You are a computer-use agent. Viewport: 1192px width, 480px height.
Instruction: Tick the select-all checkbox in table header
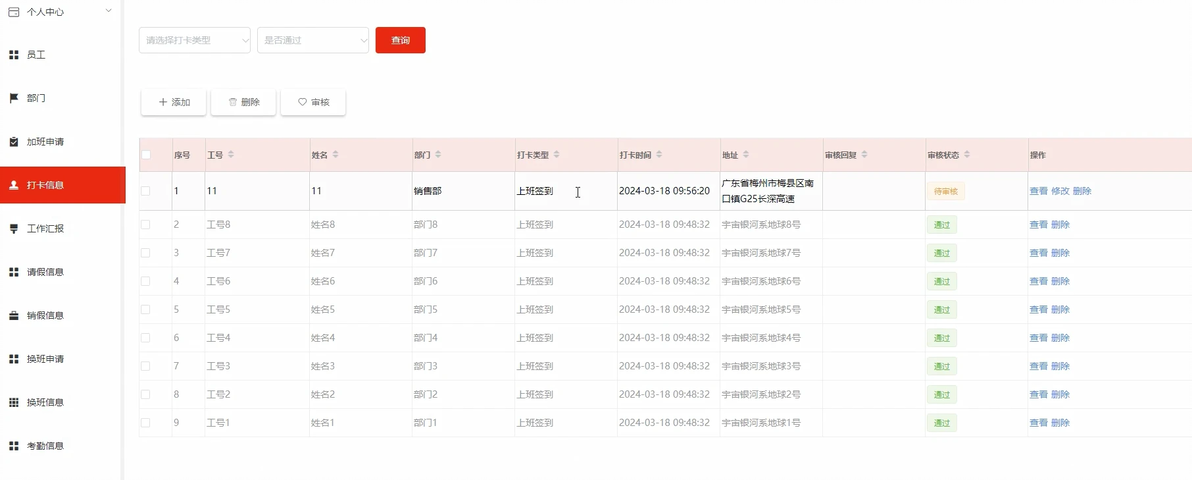click(x=146, y=154)
